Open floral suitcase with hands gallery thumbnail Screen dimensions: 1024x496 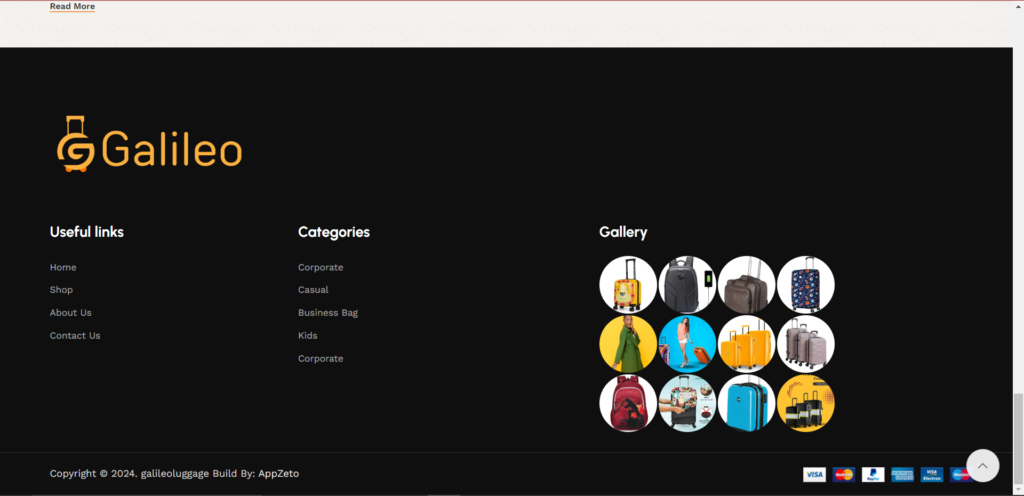[x=687, y=403]
